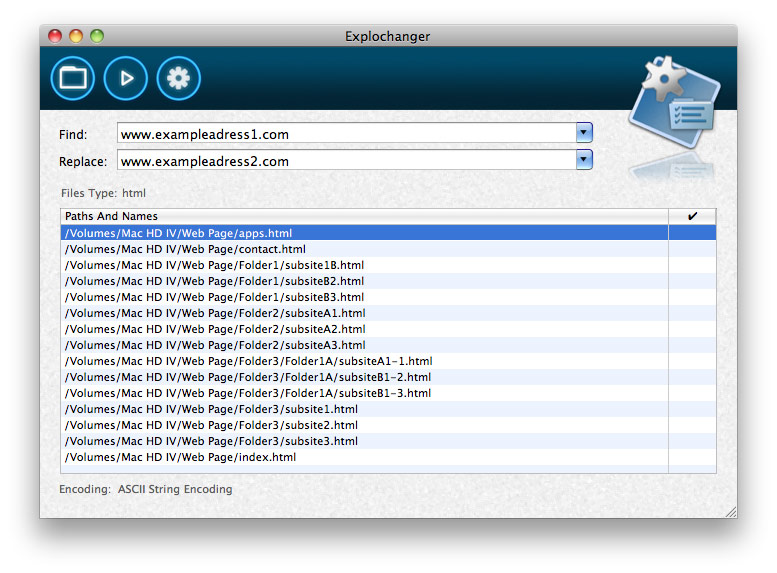The image size is (777, 573).
Task: Close the Explochanger window
Action: tap(55, 36)
